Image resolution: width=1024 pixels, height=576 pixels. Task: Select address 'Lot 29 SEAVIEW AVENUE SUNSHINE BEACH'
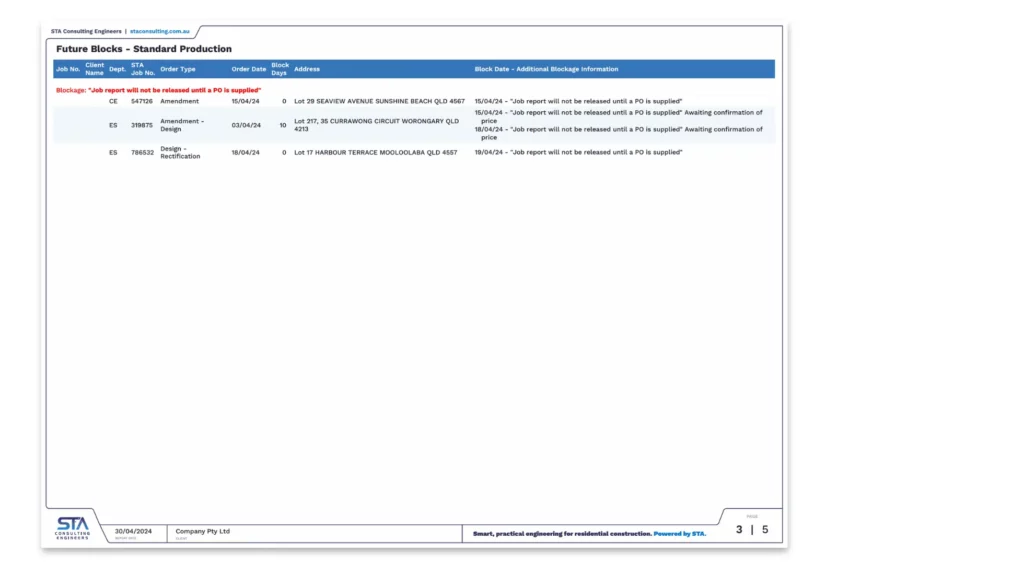[x=379, y=101]
